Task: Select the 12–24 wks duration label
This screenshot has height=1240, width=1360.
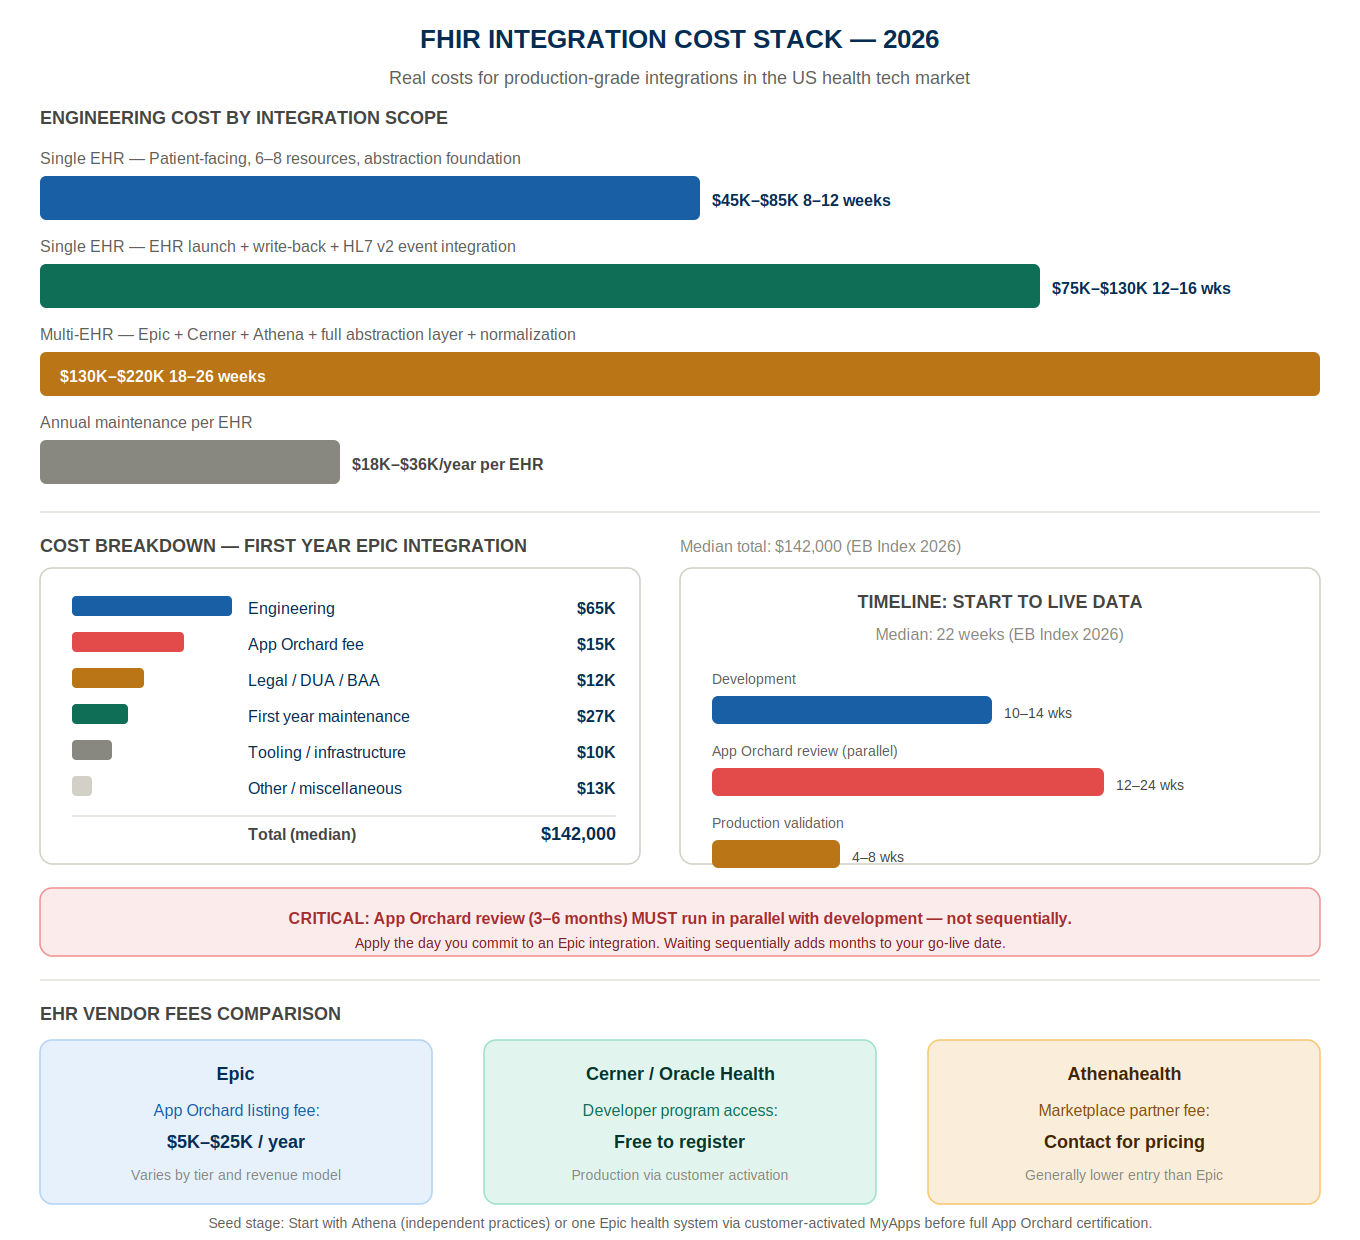Action: 1150,785
